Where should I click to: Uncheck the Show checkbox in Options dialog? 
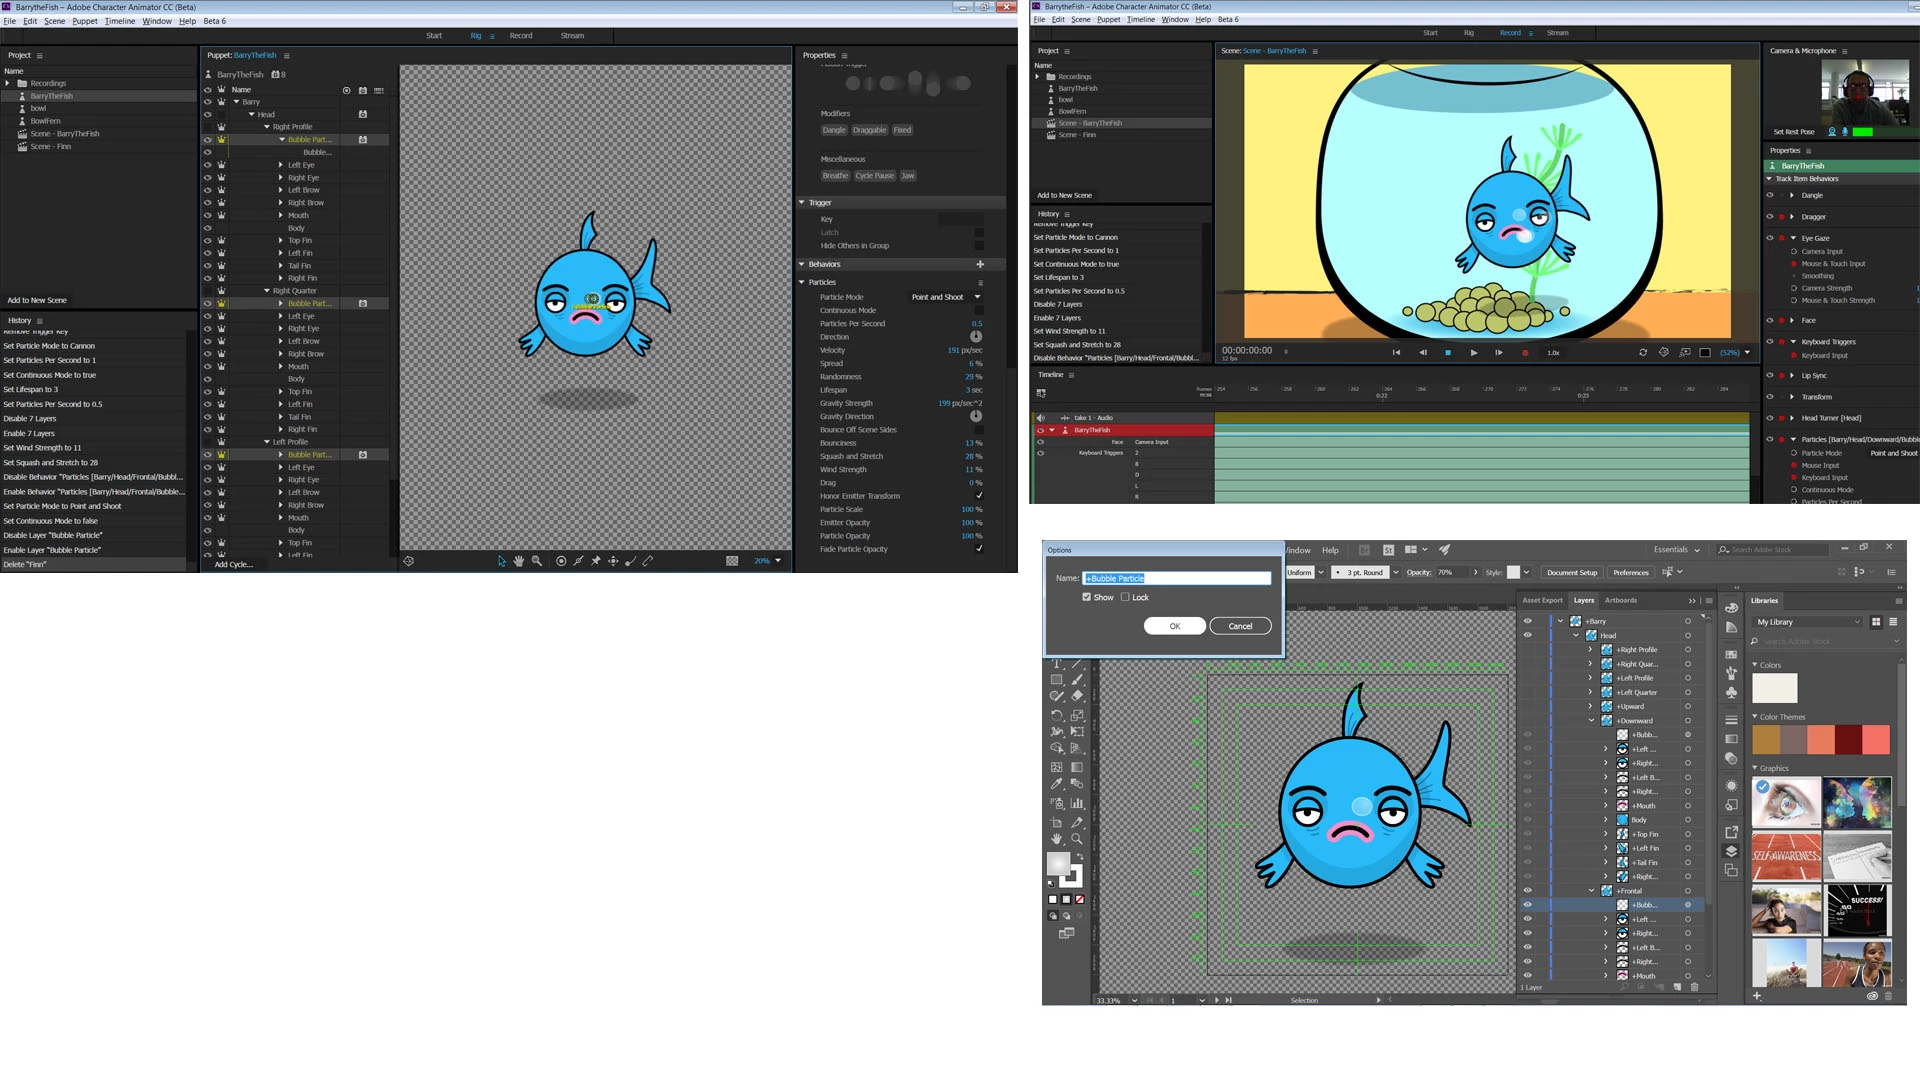click(x=1086, y=597)
